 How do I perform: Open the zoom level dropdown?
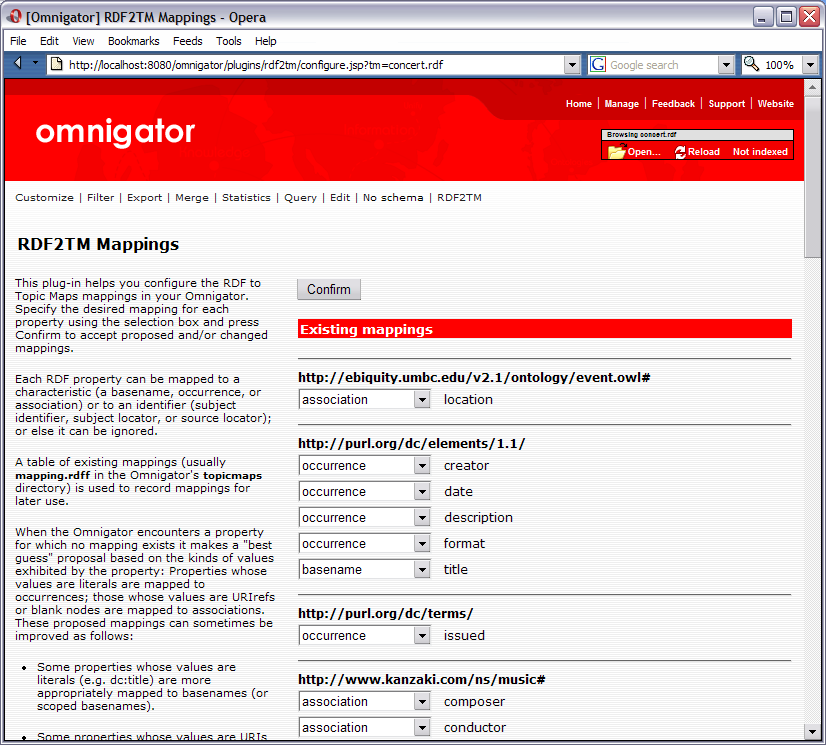point(810,63)
